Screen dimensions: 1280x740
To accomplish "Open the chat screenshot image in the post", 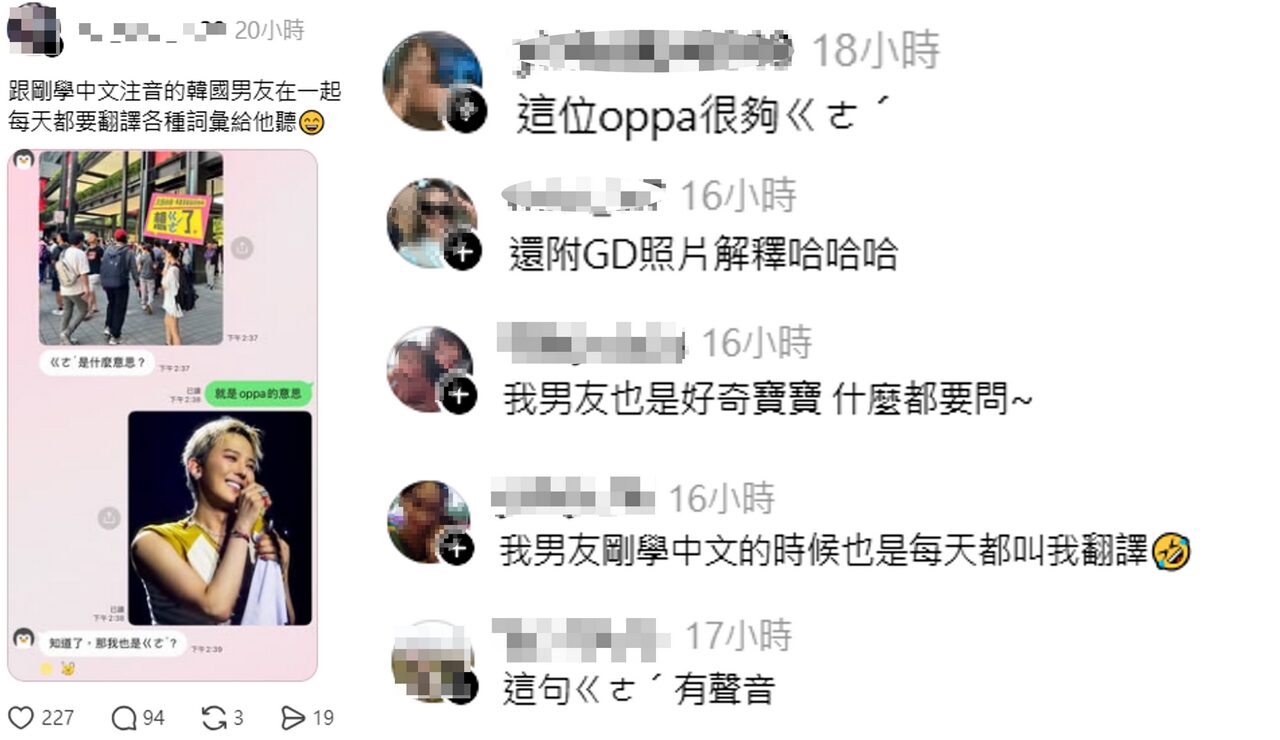I will click(x=163, y=414).
